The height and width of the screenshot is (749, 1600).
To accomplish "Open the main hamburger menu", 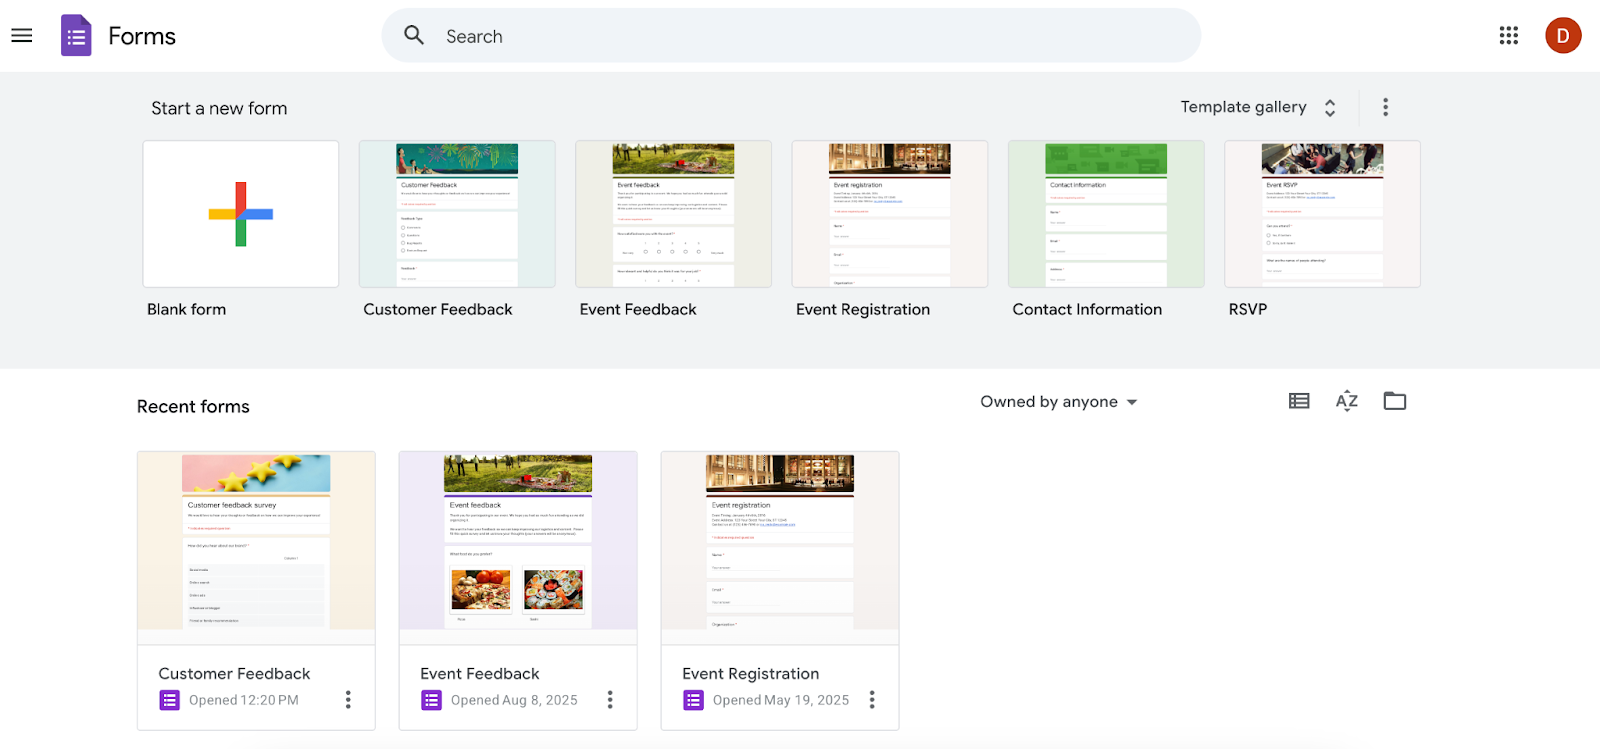I will tap(22, 36).
